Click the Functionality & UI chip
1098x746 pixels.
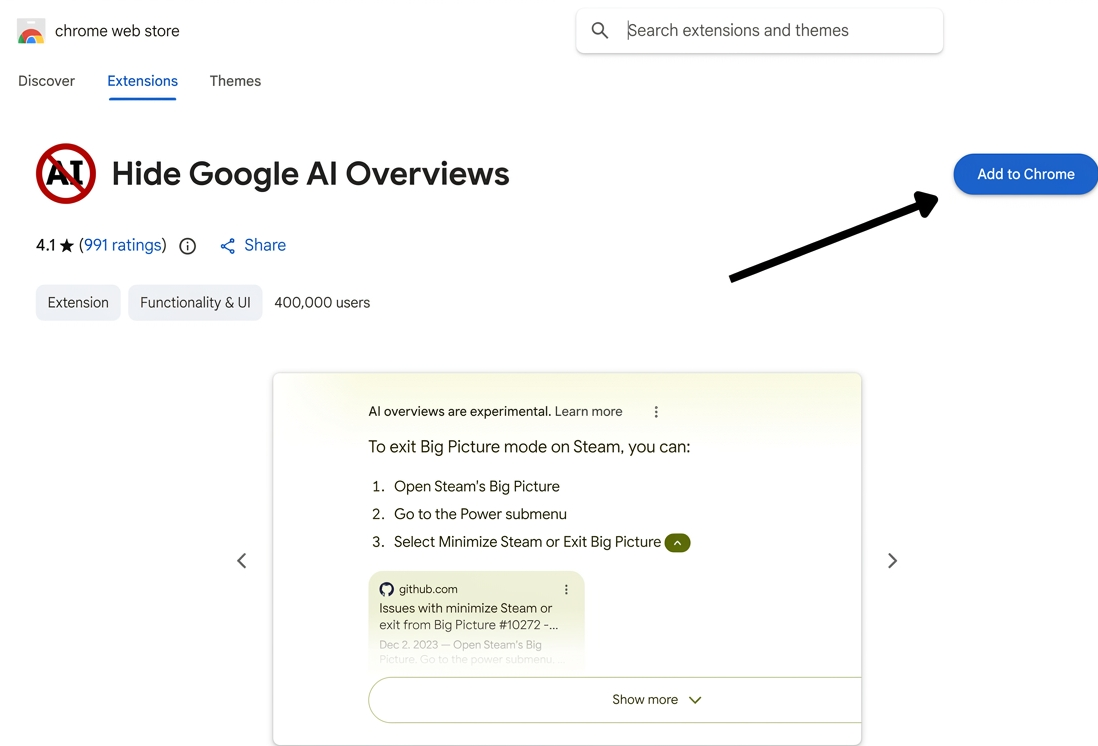(195, 303)
